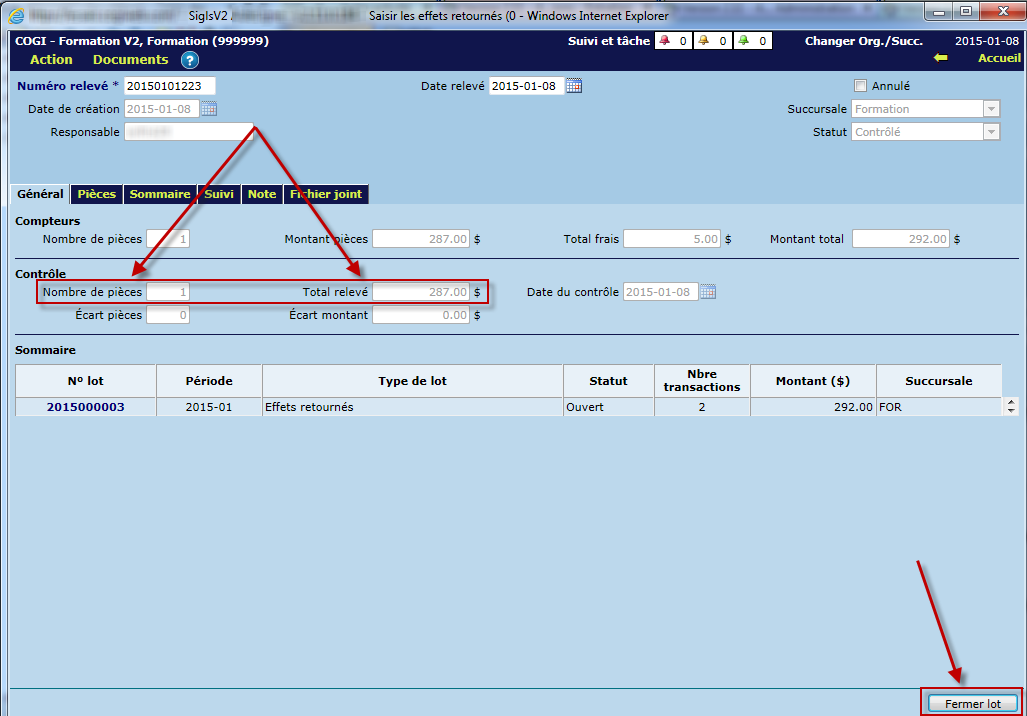Viewport: 1027px width, 716px height.
Task: Open the Action menu
Action: pyautogui.click(x=51, y=60)
